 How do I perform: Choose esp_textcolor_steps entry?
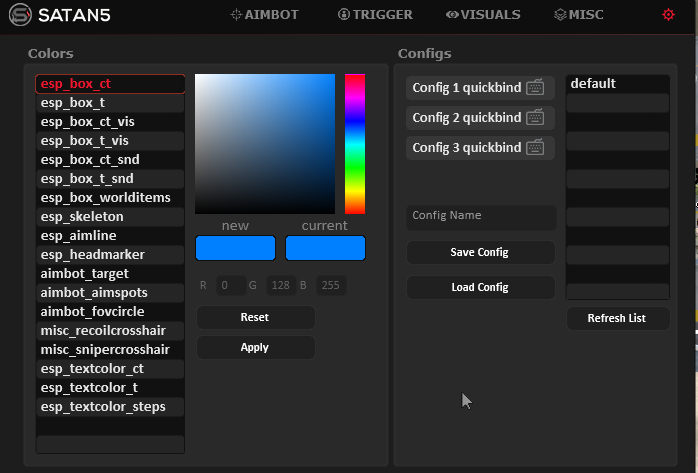[x=110, y=406]
